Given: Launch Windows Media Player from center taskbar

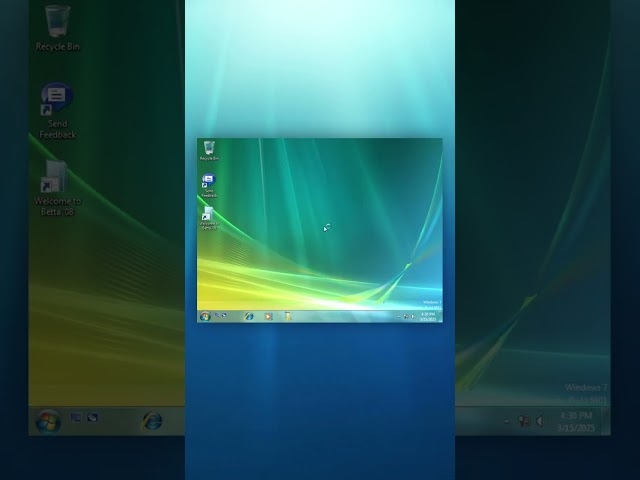Looking at the screenshot, I should click(x=268, y=316).
